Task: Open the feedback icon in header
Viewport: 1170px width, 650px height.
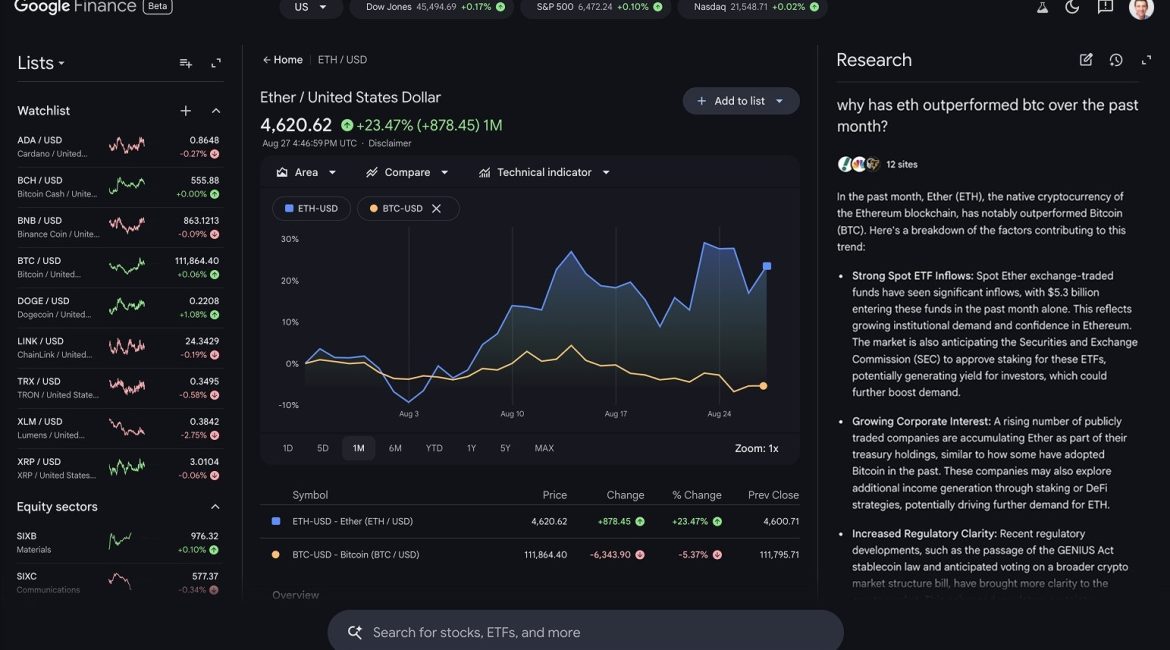Action: [x=1105, y=7]
